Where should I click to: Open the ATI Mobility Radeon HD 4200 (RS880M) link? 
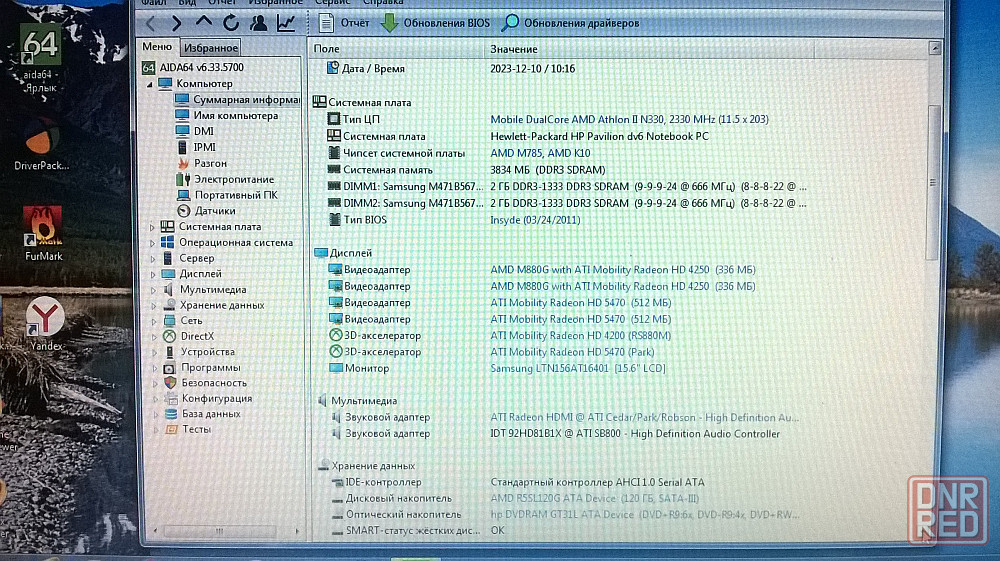point(580,335)
